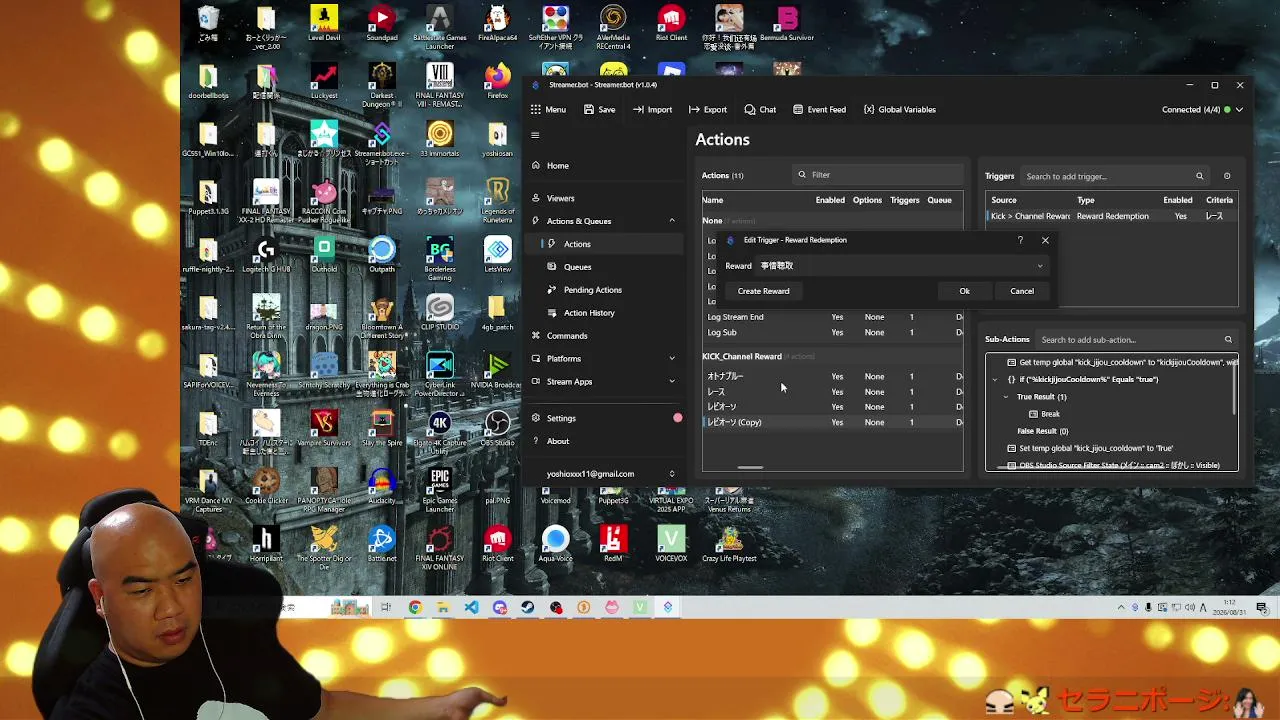This screenshot has width=1280, height=720.
Task: Click the triggers panel options icon
Action: coord(1227,176)
